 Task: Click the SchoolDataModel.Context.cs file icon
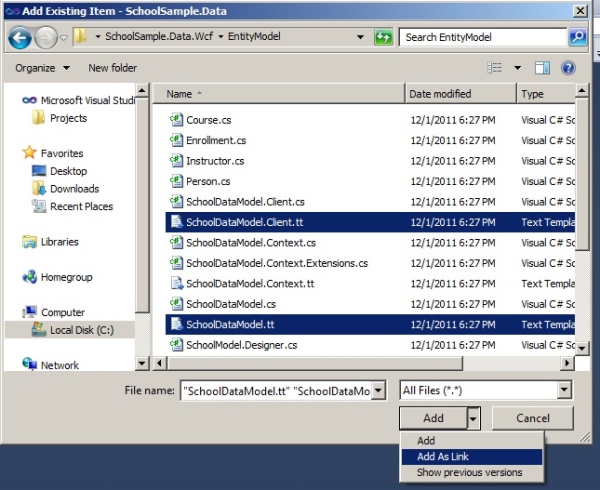(x=176, y=243)
